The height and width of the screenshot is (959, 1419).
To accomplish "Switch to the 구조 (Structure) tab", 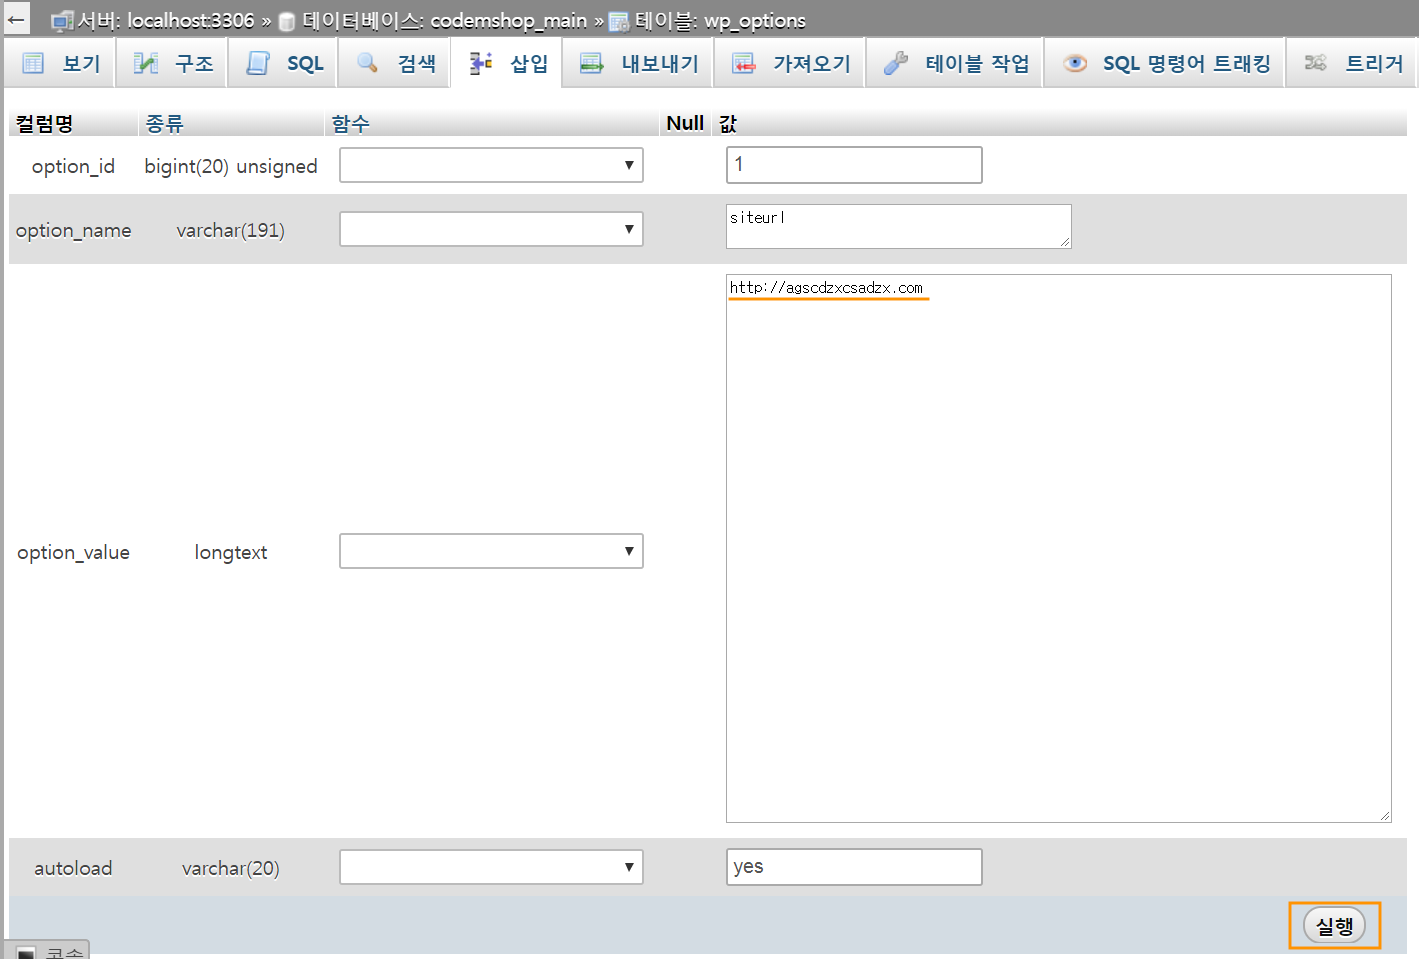I will point(173,63).
